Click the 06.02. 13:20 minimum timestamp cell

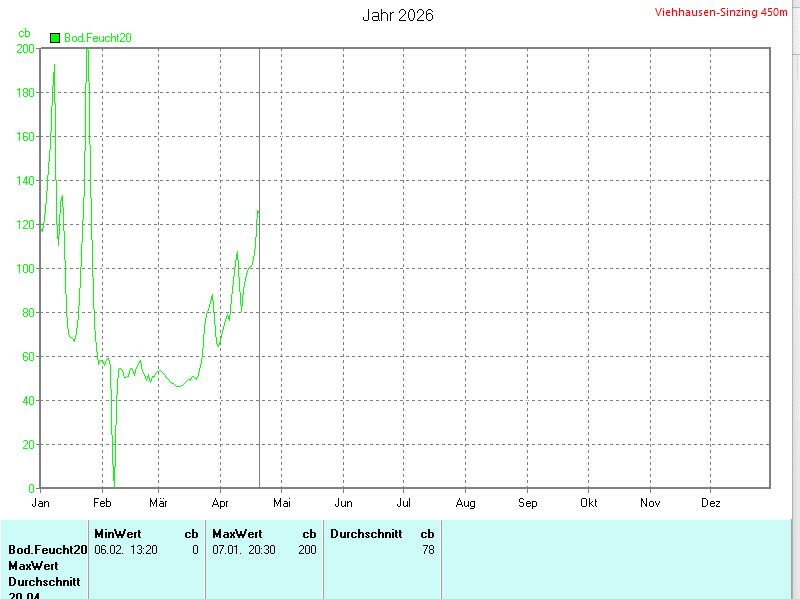126,550
